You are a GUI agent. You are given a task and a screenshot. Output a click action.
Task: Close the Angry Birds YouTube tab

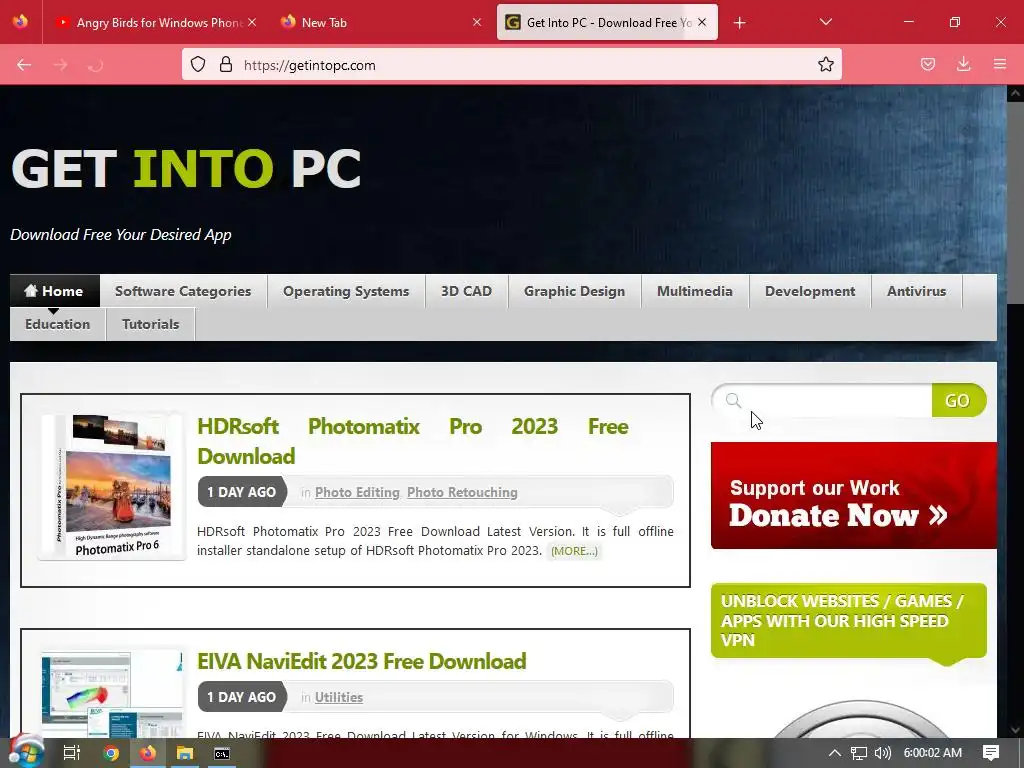252,22
